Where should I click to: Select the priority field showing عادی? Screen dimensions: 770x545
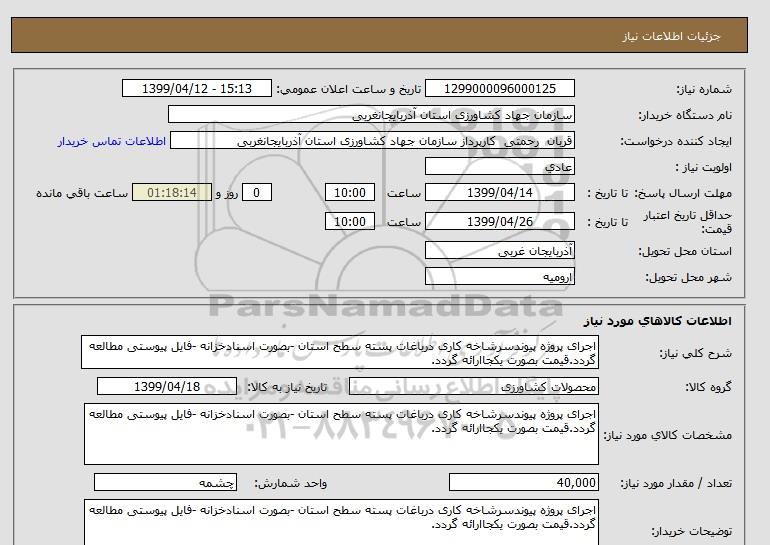click(x=501, y=167)
